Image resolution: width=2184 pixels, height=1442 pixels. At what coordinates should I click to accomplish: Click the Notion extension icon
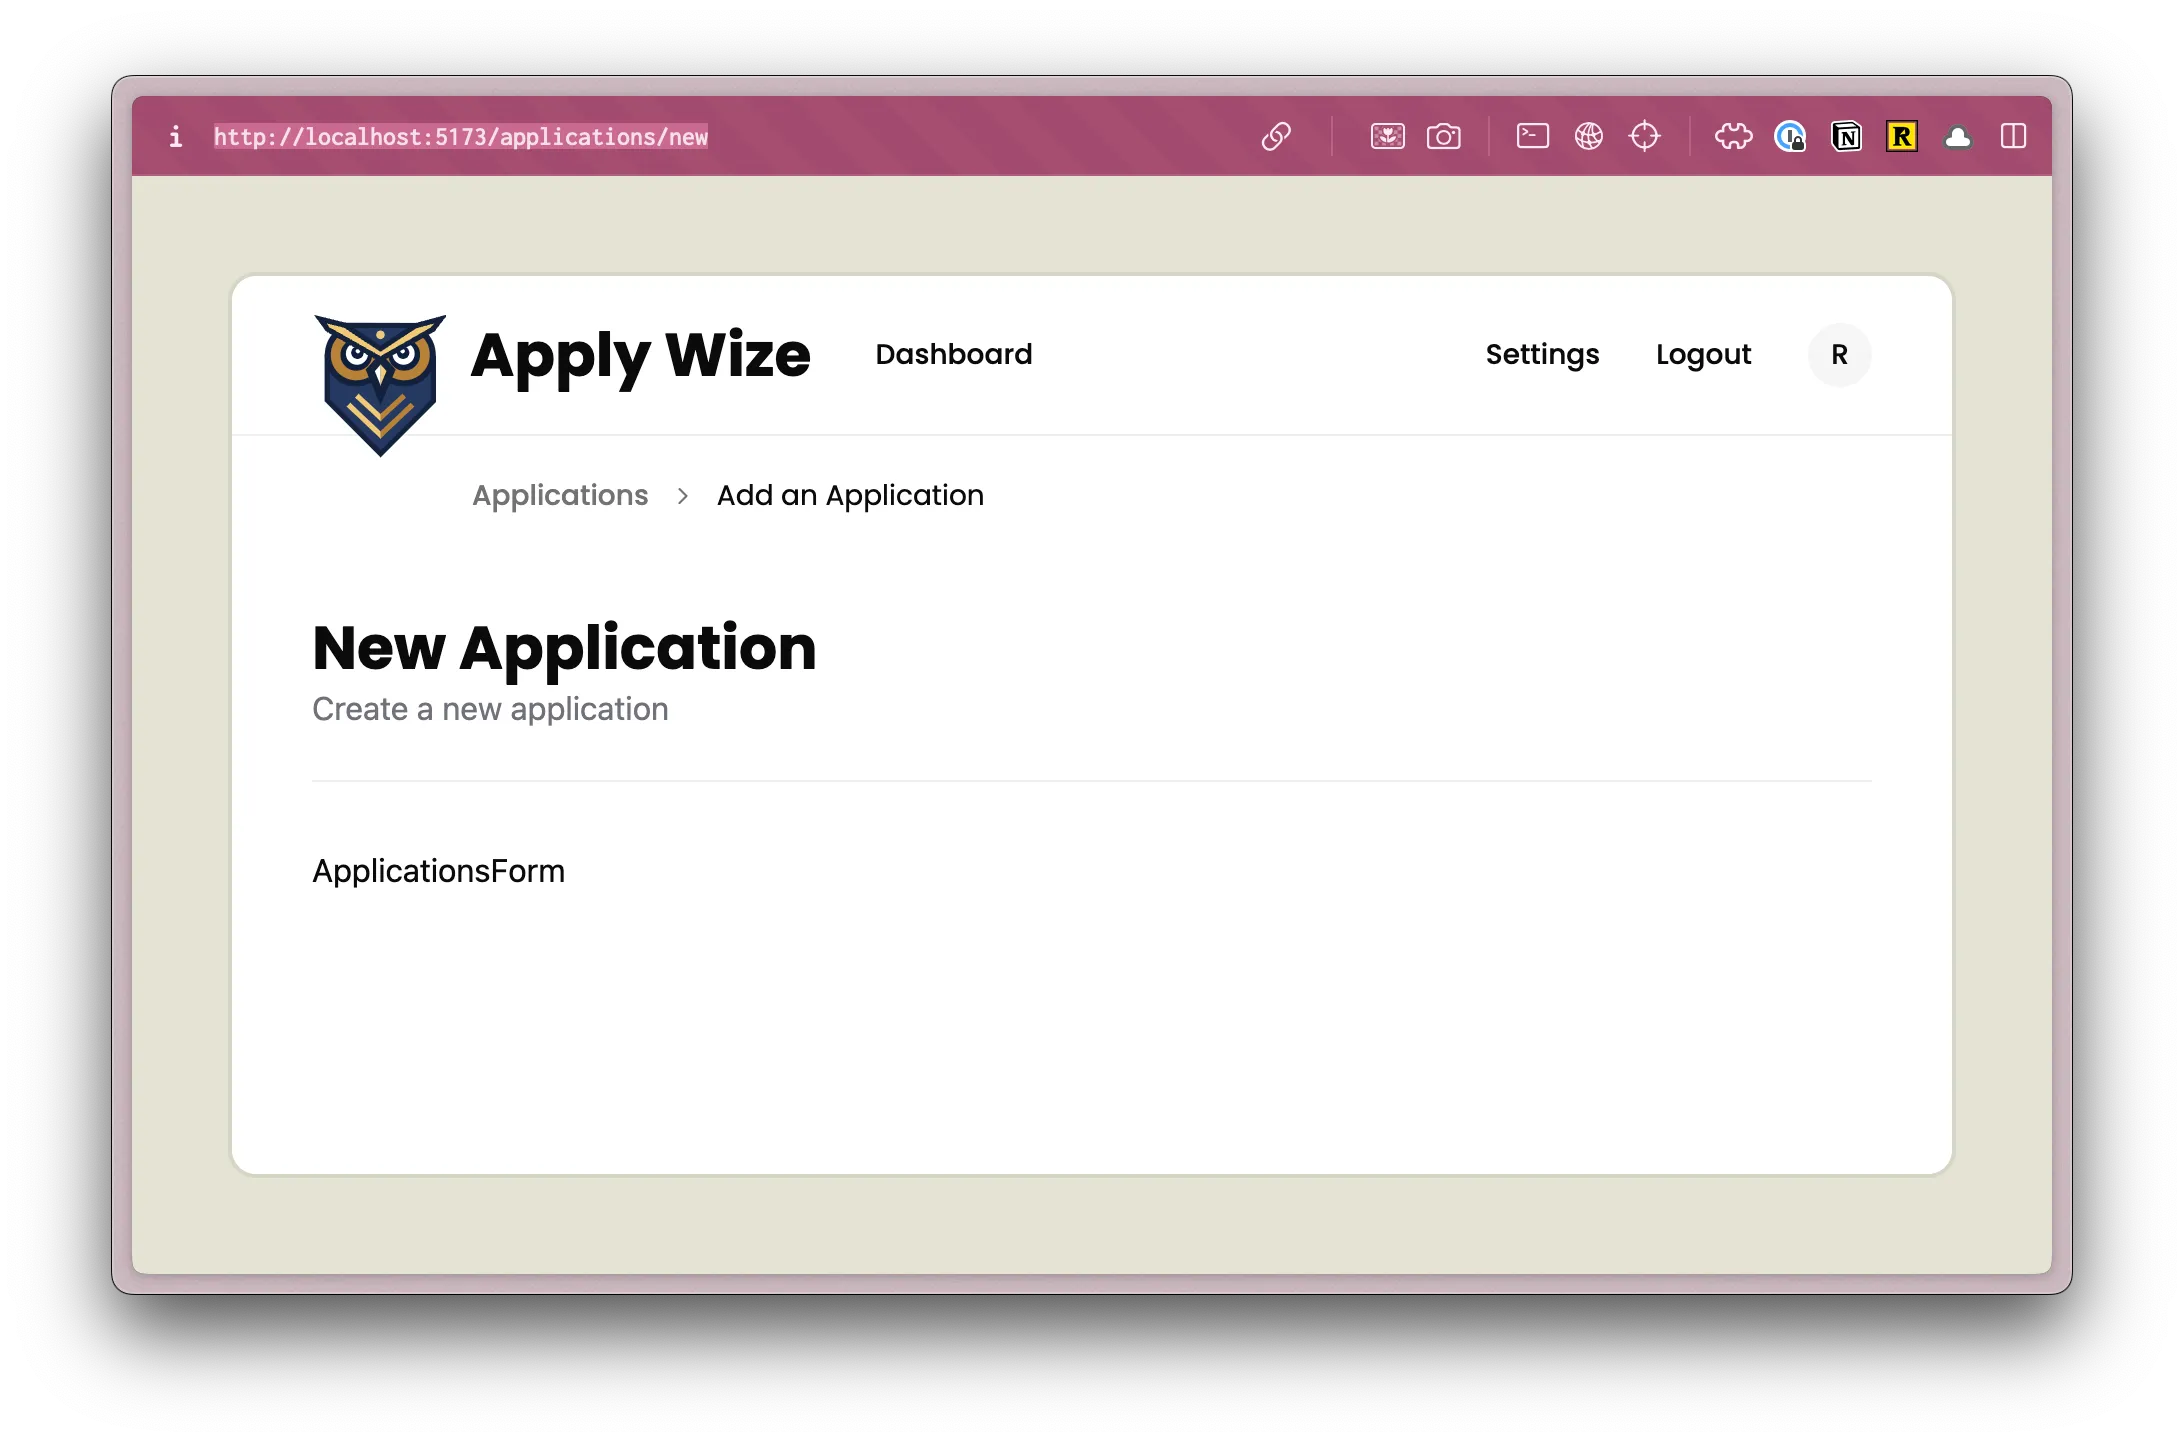[1846, 136]
